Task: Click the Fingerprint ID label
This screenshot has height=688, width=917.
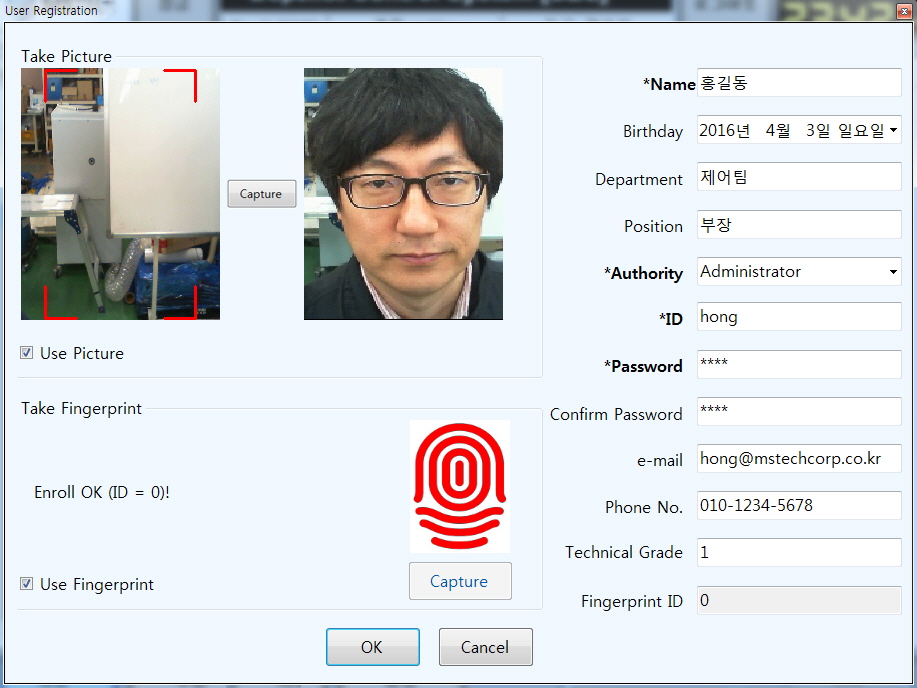Action: coord(632,601)
